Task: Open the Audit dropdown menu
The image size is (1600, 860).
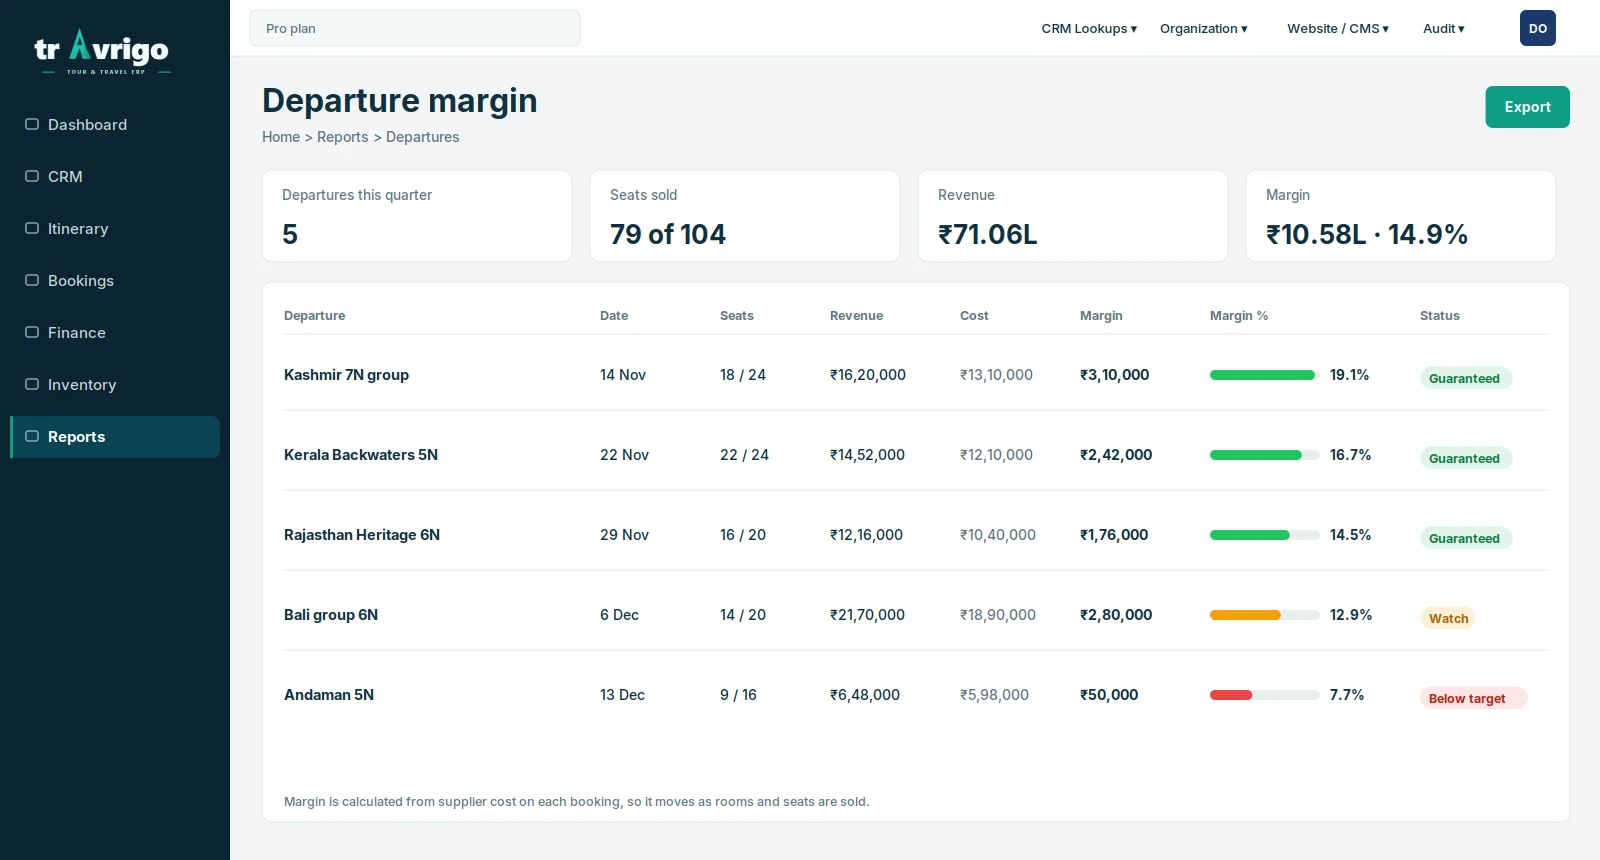Action: [x=1444, y=28]
